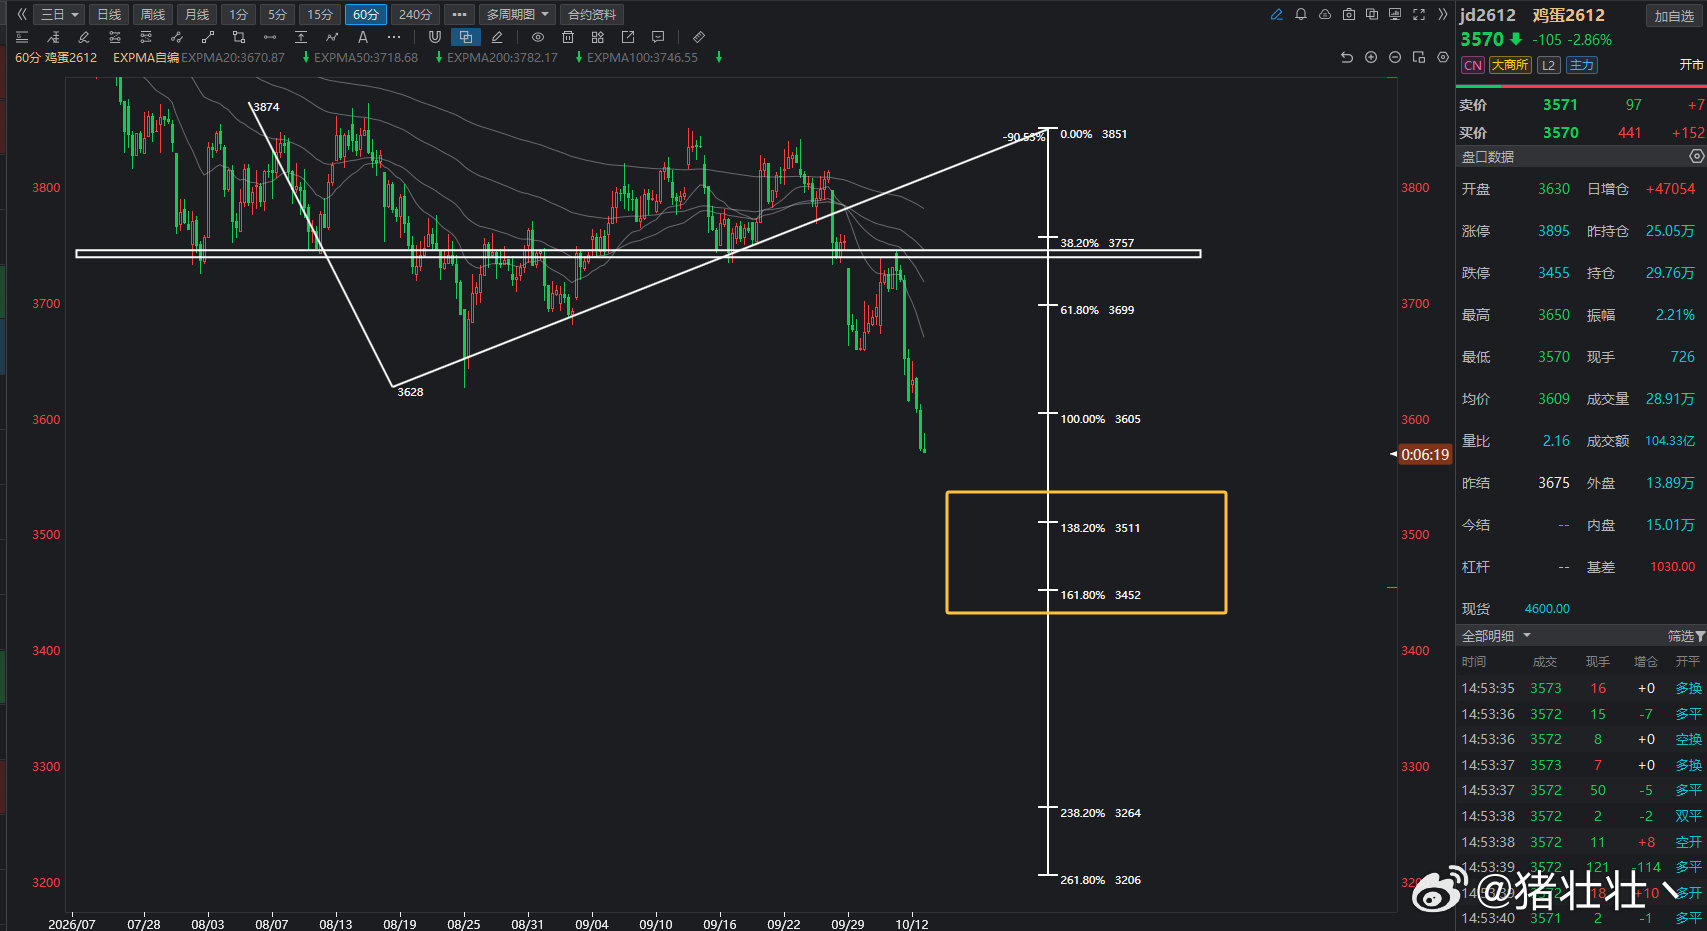The width and height of the screenshot is (1707, 931).
Task: Click the 加自选 add to watchlist button
Action: (x=1674, y=16)
